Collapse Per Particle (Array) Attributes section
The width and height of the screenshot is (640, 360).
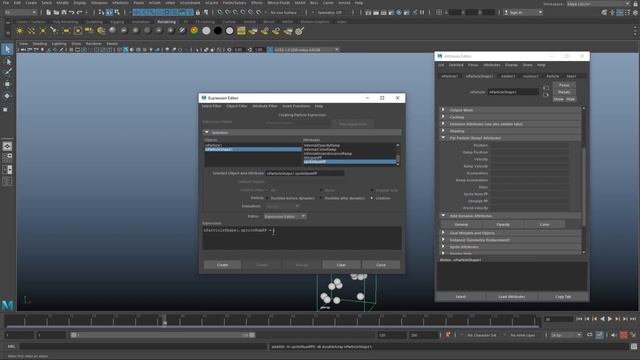tap(443, 138)
